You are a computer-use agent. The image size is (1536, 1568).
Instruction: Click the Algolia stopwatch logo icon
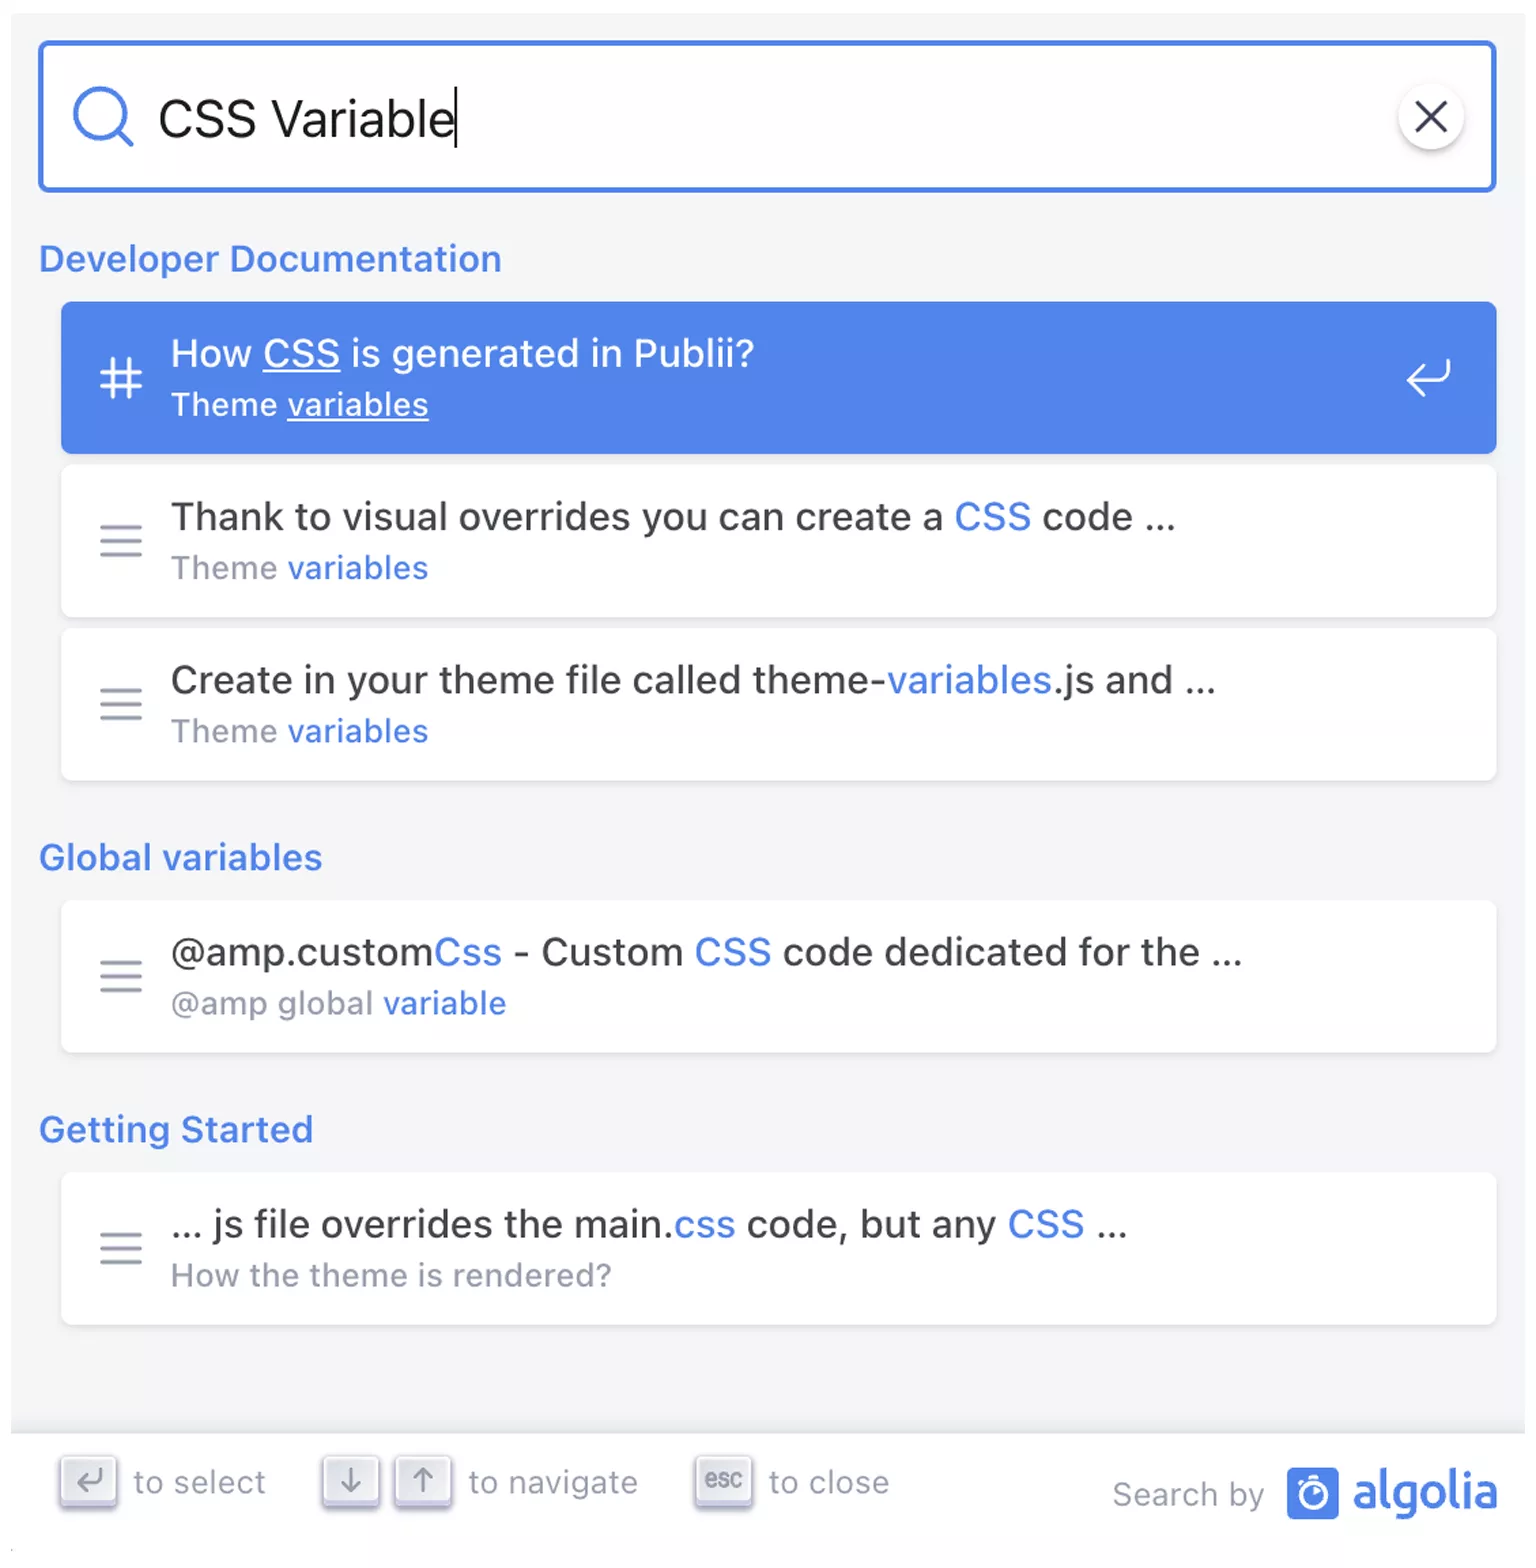point(1313,1494)
